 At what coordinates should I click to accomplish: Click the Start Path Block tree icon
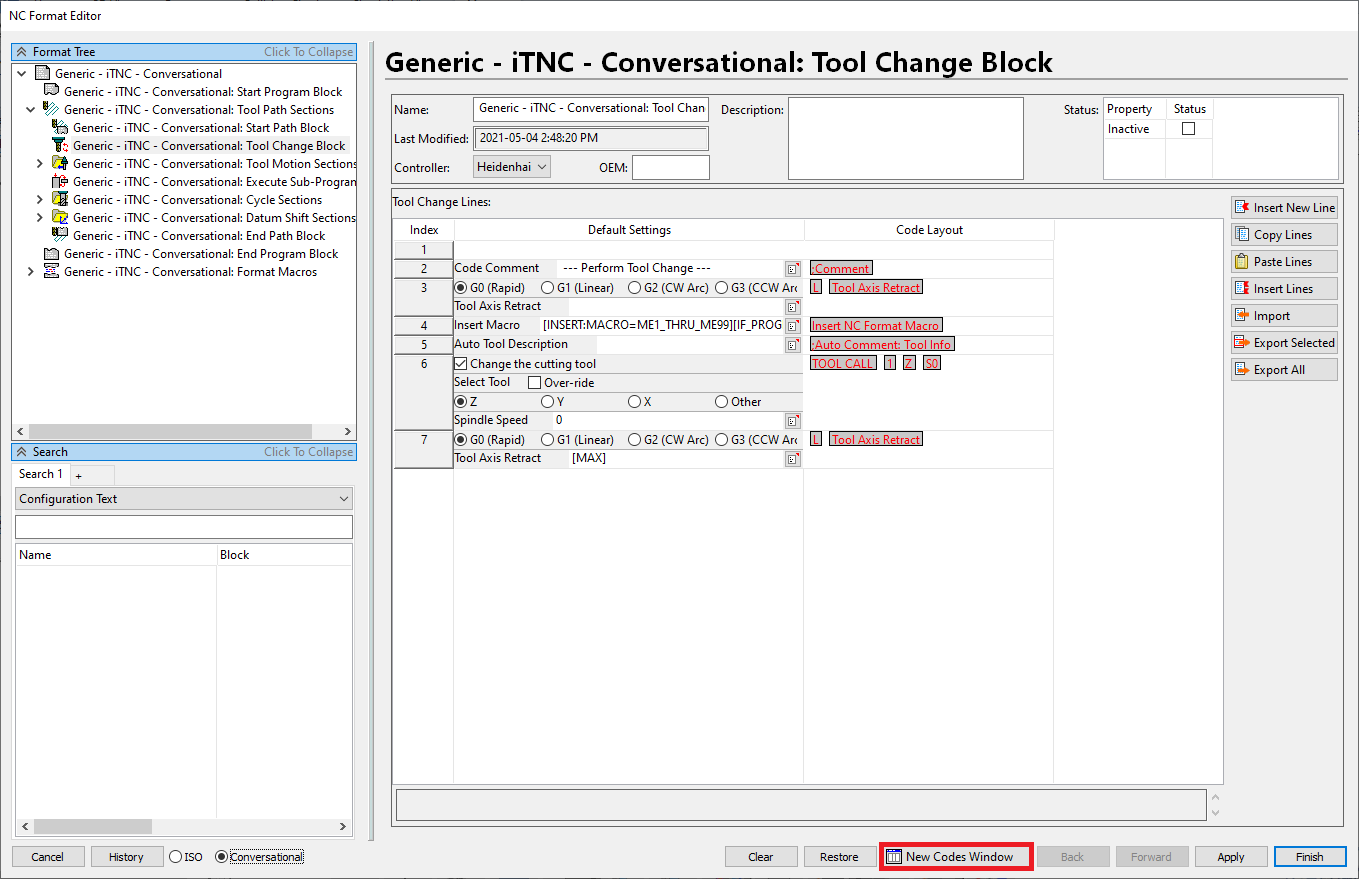pos(60,127)
